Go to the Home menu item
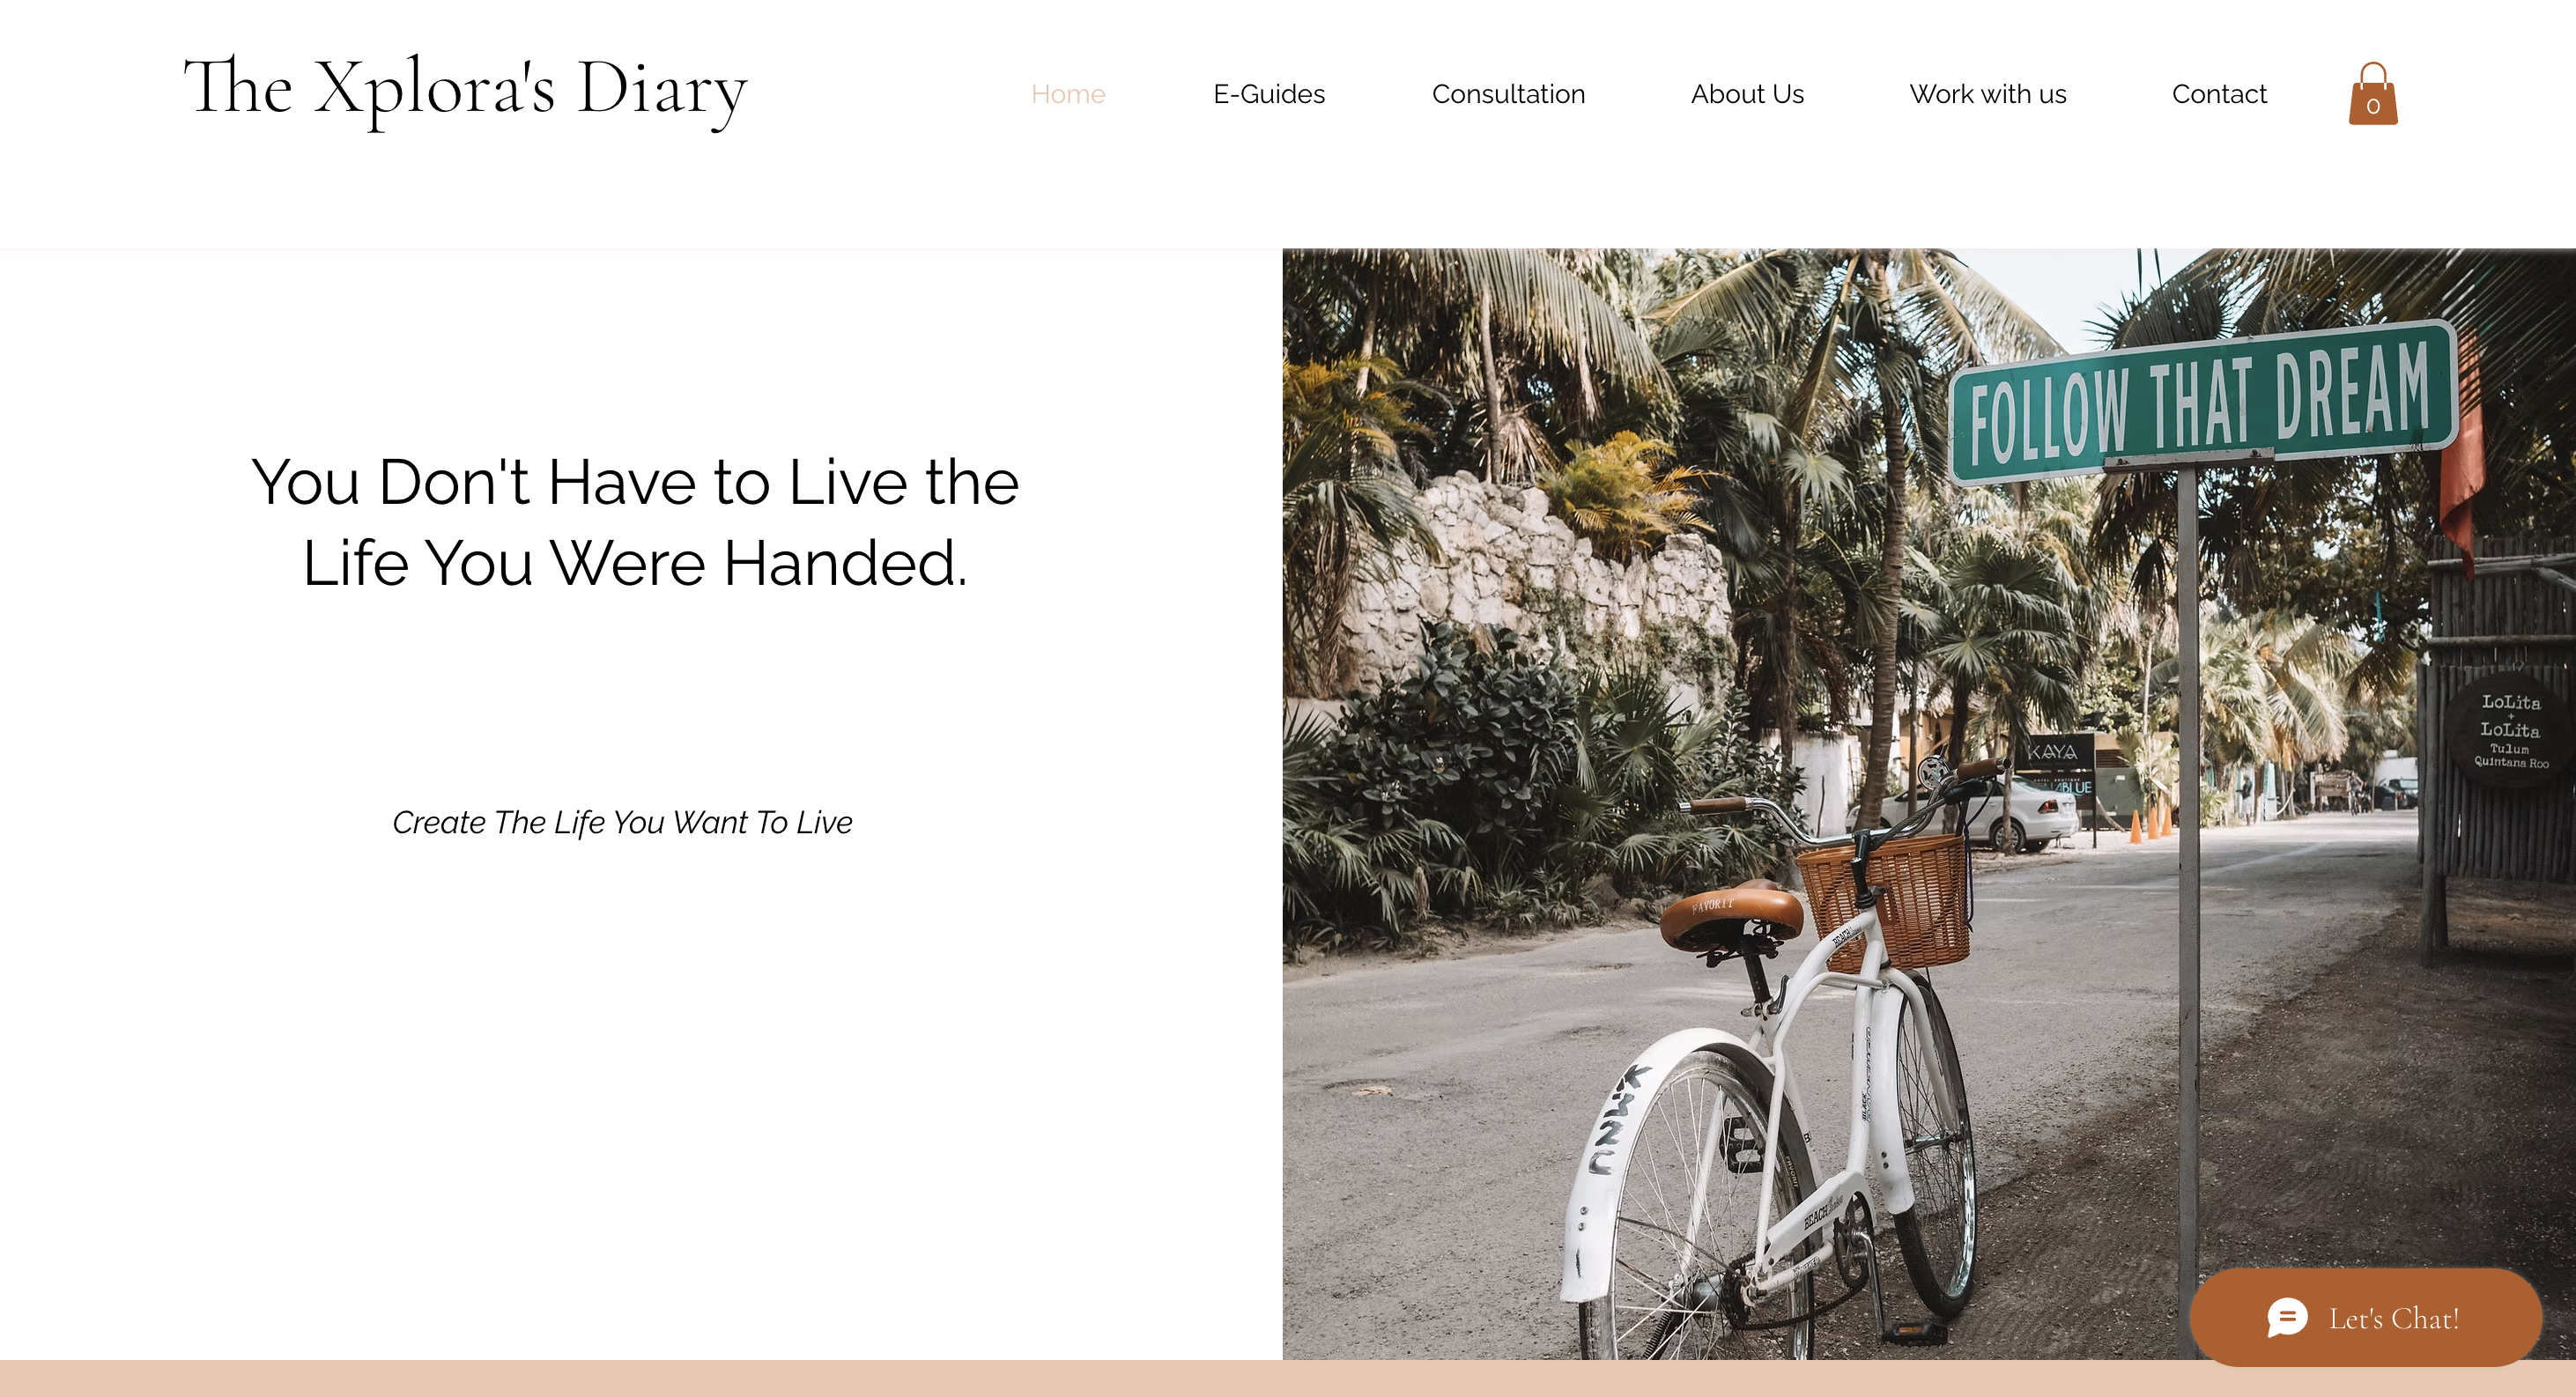The image size is (2576, 1397). pos(1067,94)
